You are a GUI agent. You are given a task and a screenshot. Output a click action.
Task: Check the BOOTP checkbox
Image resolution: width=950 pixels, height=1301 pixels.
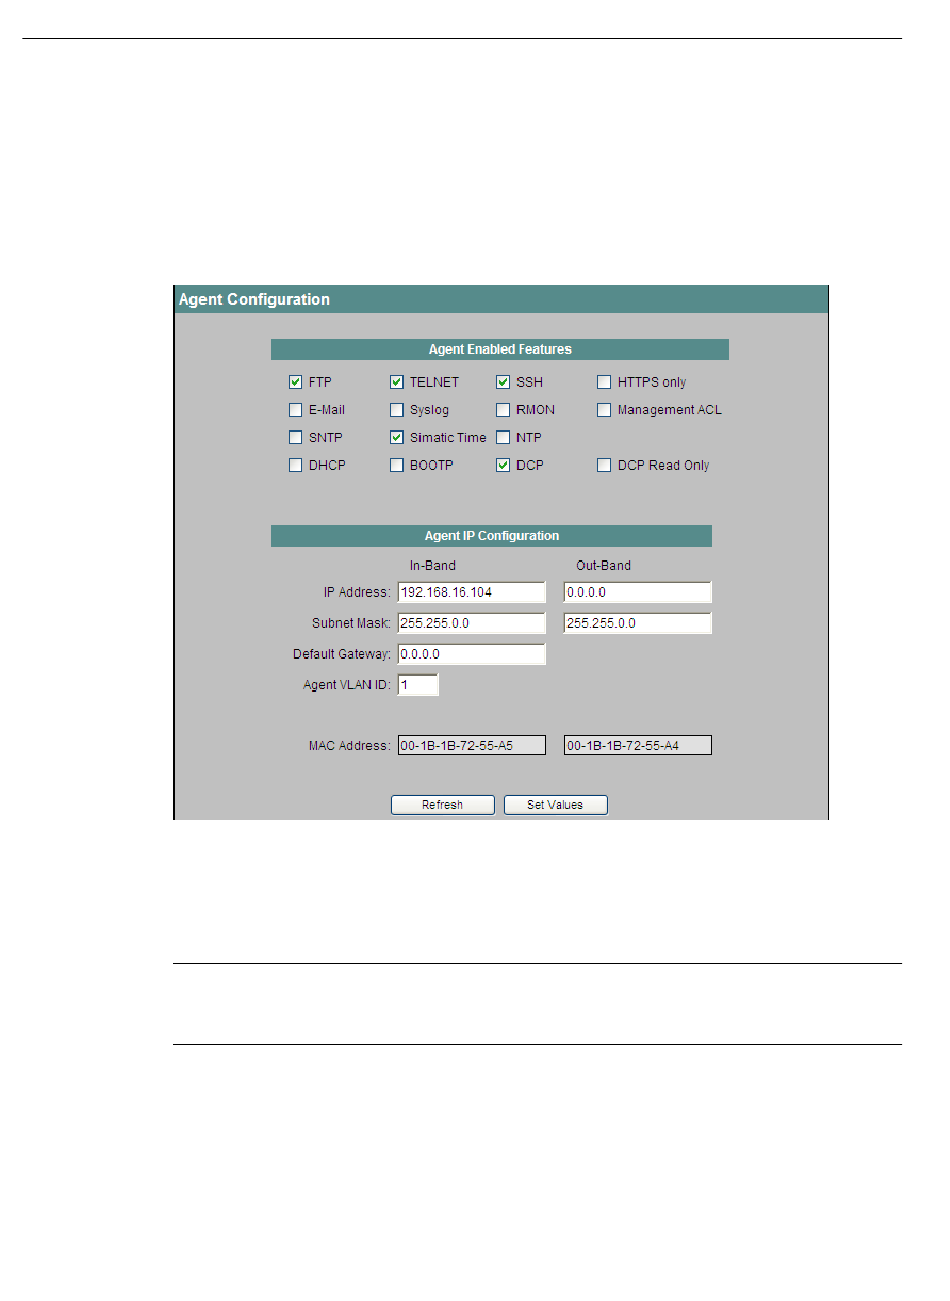(x=397, y=465)
